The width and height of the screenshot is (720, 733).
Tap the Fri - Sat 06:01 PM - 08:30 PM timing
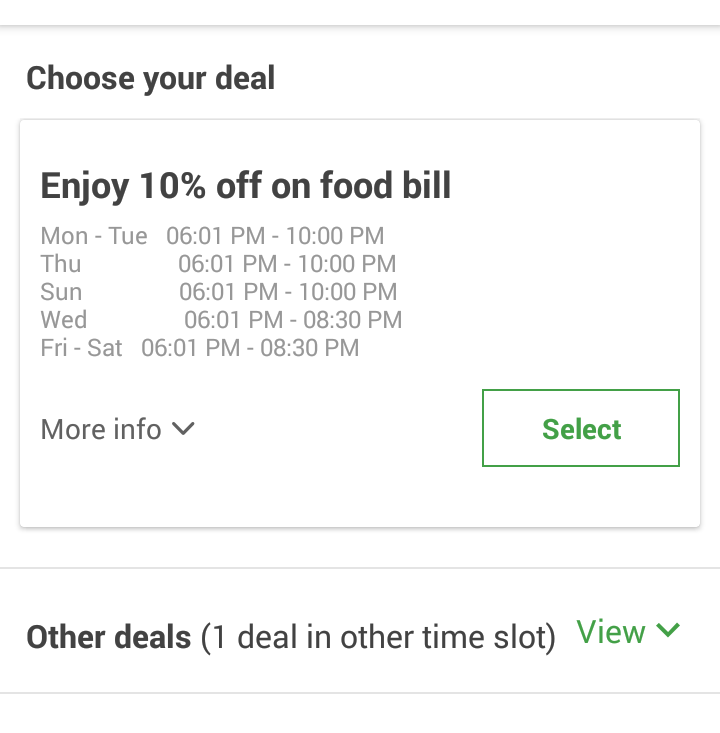pos(250,348)
